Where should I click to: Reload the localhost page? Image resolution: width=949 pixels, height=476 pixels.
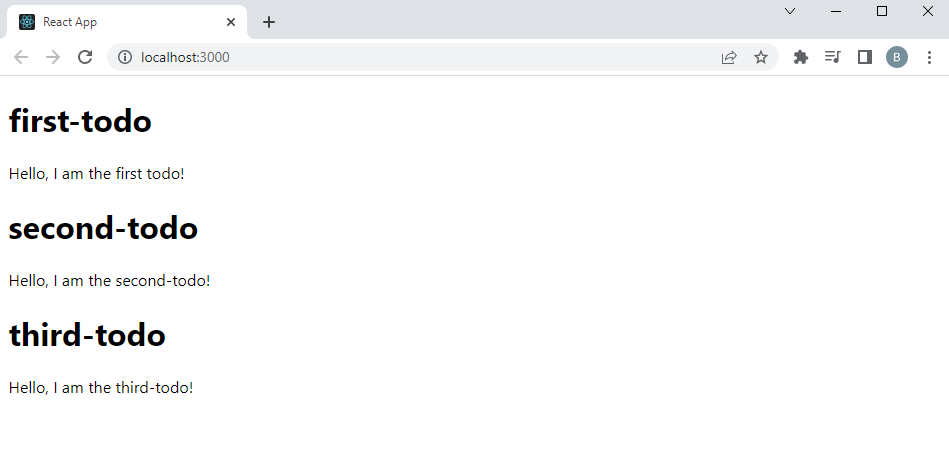point(85,57)
